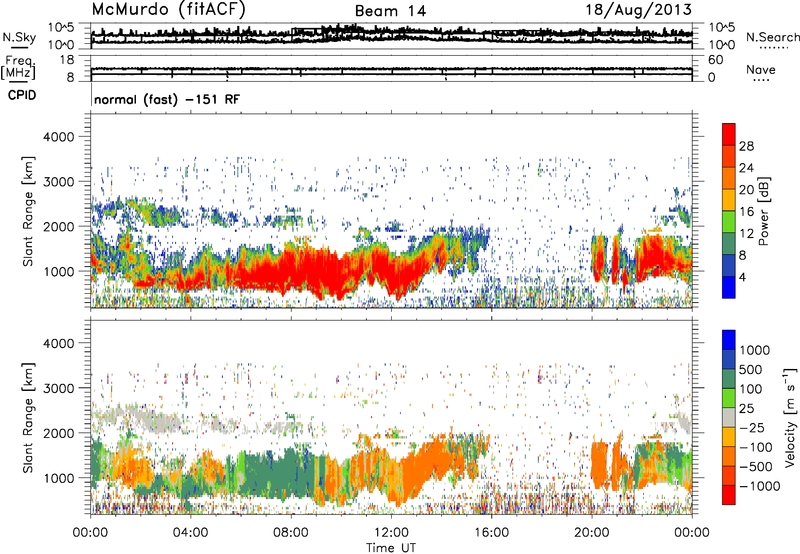Click the 08:00 tick on the time axis
Viewport: 800px width, 554px height.
[x=290, y=533]
